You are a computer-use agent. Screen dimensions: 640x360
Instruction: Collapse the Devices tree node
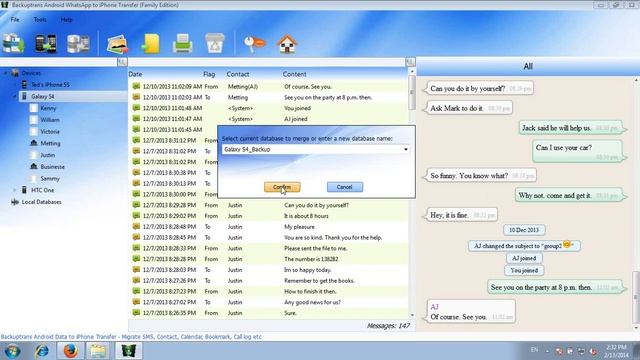pos(6,73)
